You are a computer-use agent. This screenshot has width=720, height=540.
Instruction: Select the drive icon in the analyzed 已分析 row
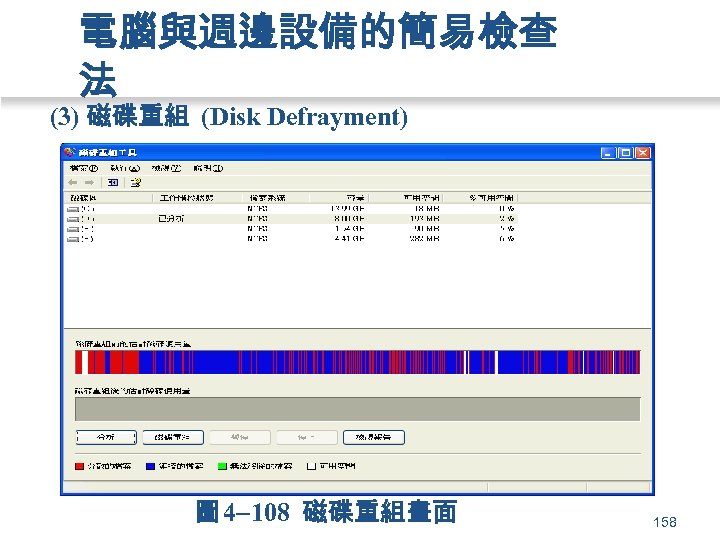point(73,219)
